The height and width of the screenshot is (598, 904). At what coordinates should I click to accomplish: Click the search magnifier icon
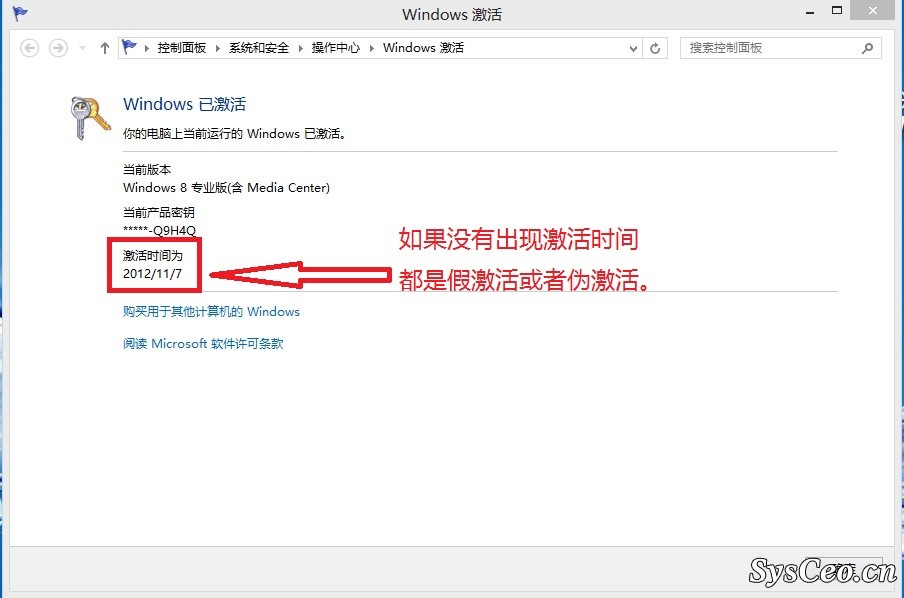868,48
